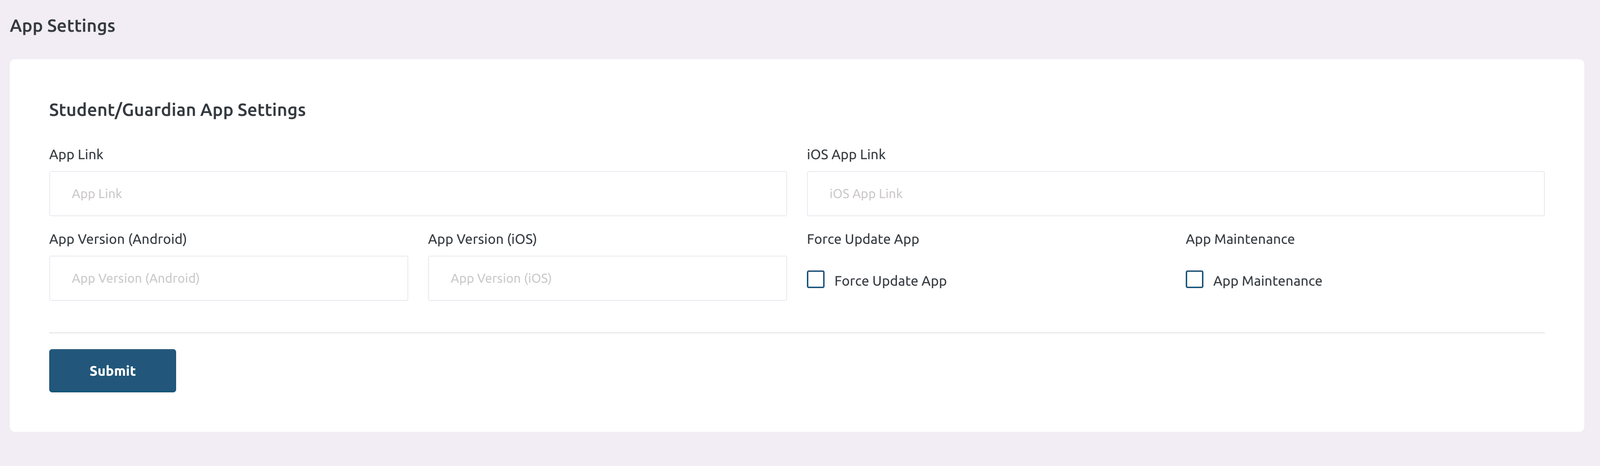The height and width of the screenshot is (466, 1600).
Task: Tick the App Maintenance checkbox
Action: (1195, 280)
